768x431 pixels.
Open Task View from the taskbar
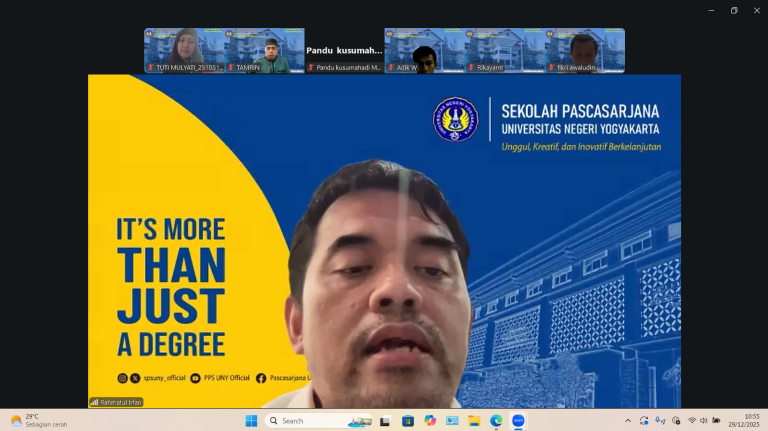coord(385,421)
